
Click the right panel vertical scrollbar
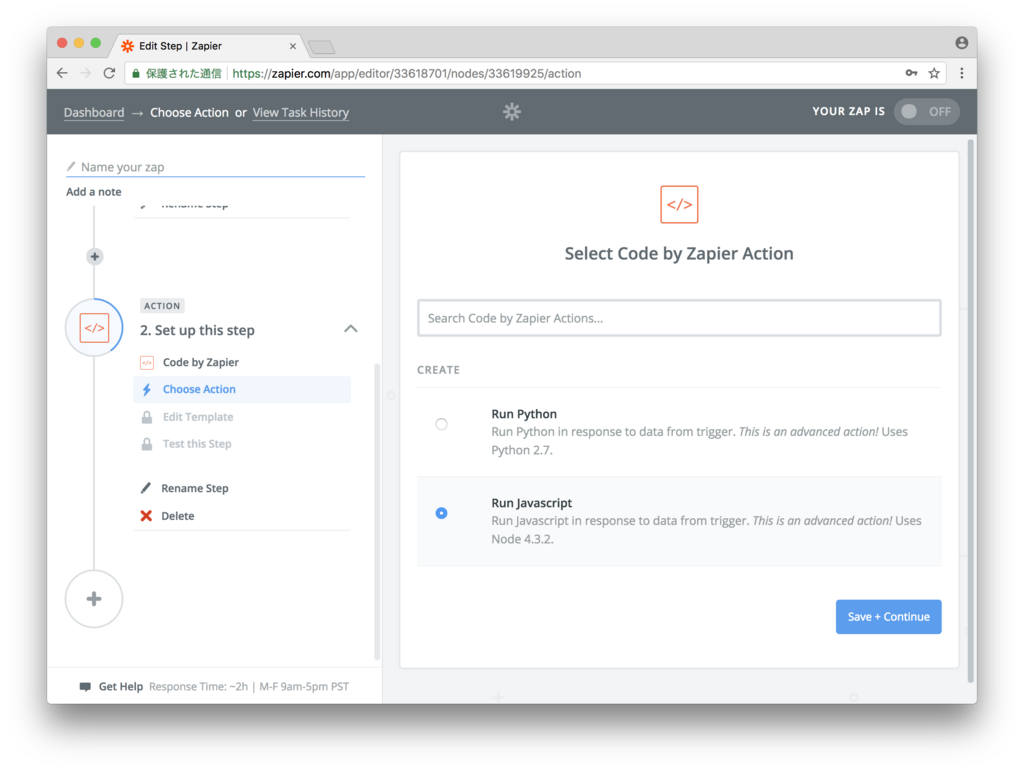click(x=970, y=411)
